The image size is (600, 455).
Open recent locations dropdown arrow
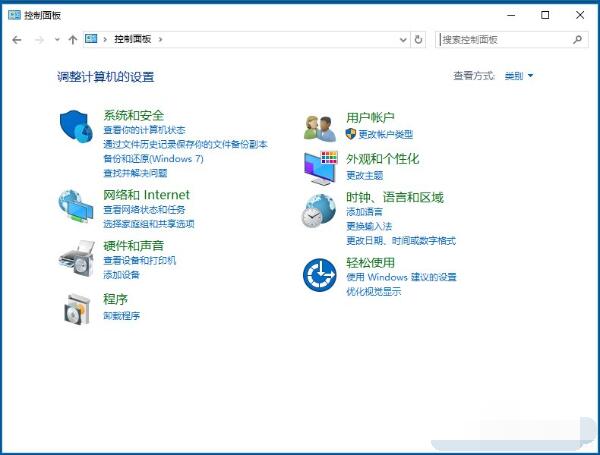coord(57,39)
